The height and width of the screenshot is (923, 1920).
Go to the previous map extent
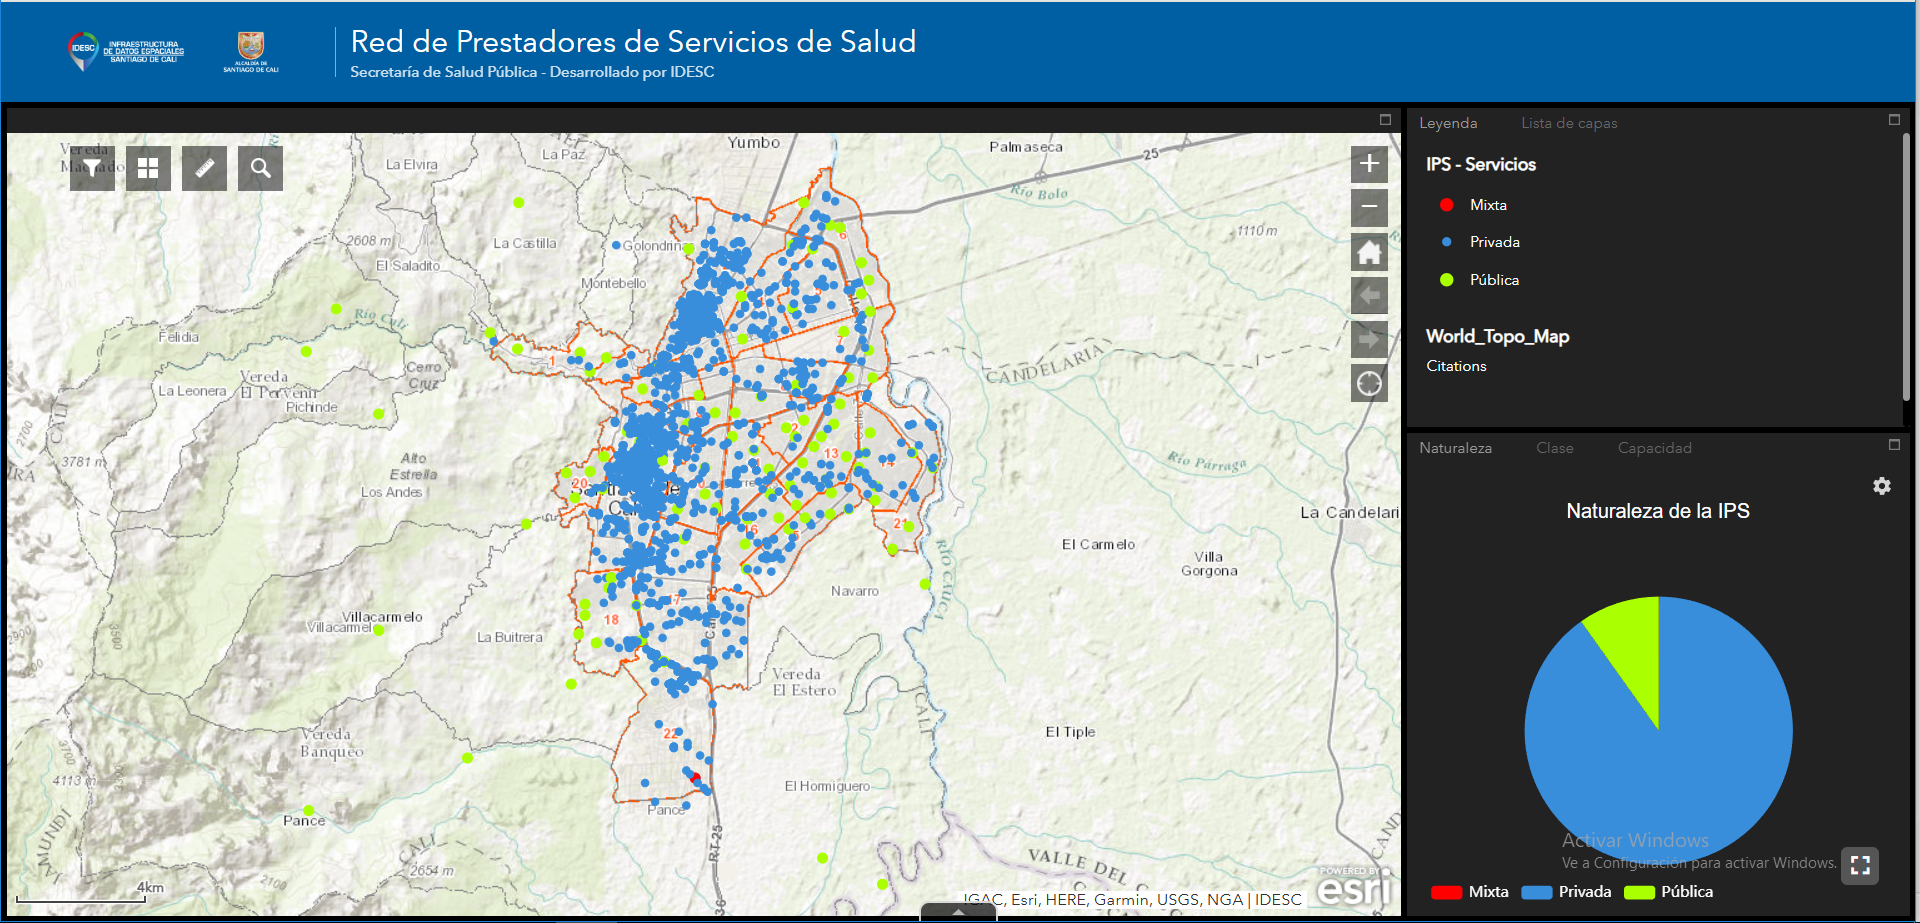pyautogui.click(x=1369, y=296)
